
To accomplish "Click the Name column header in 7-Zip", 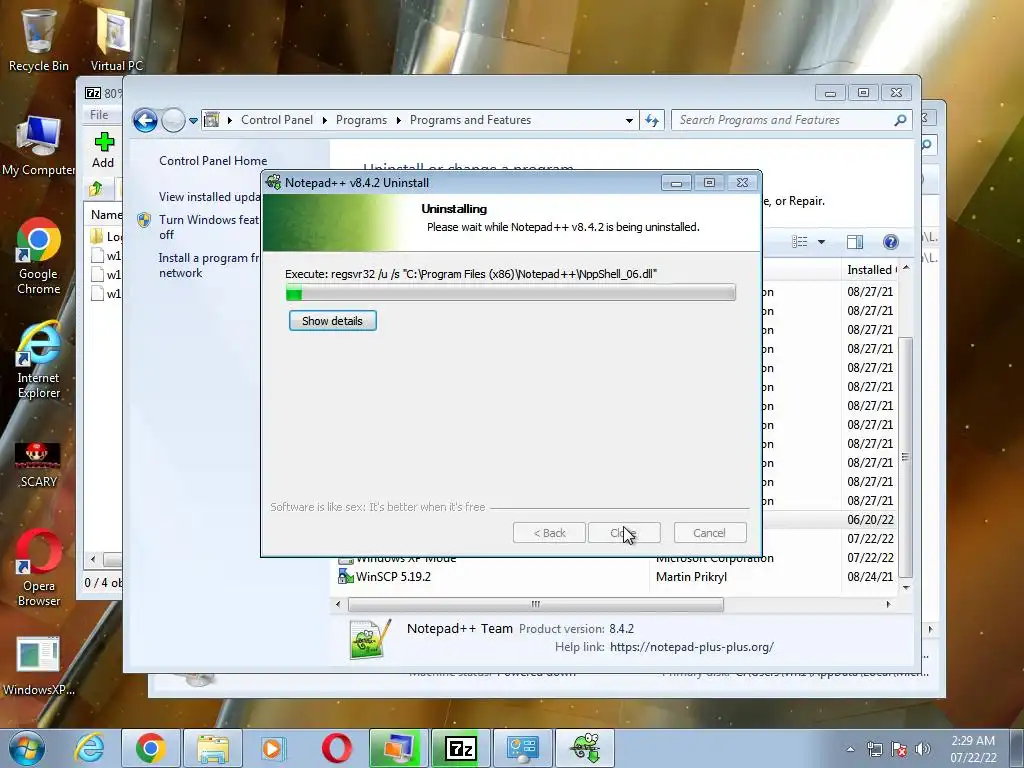I will [x=105, y=215].
